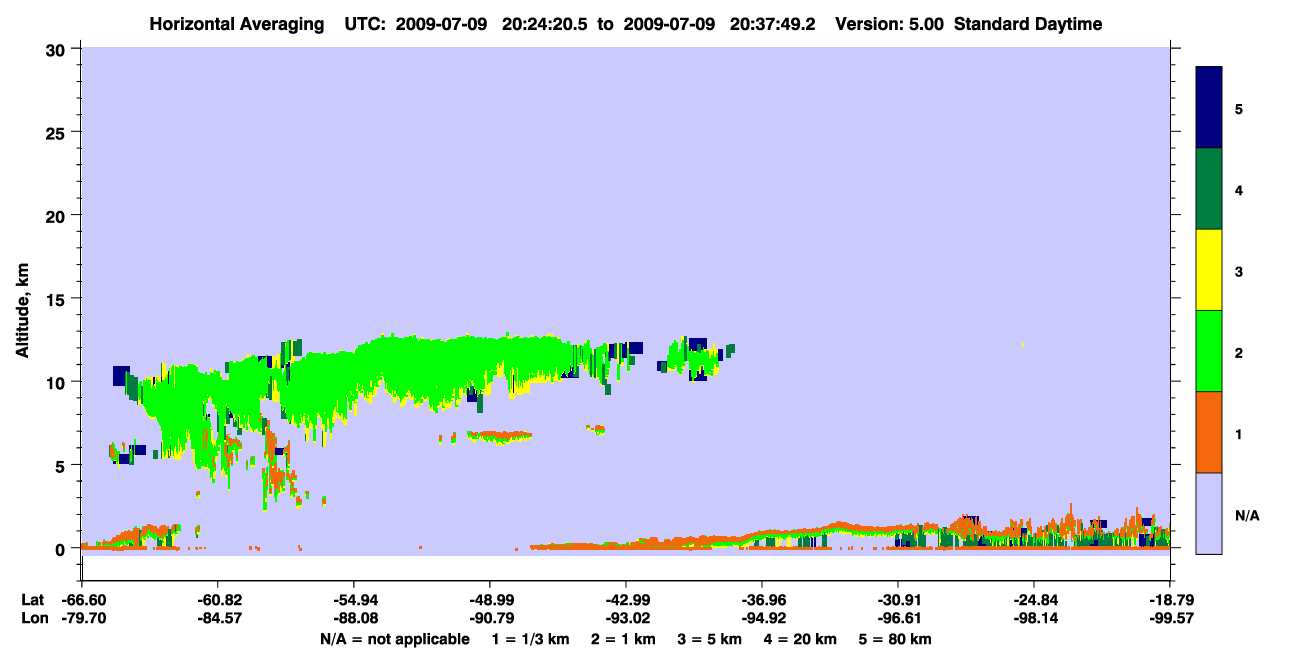1300x667 pixels.
Task: Click the longitude value -88.08
Action: [354, 617]
